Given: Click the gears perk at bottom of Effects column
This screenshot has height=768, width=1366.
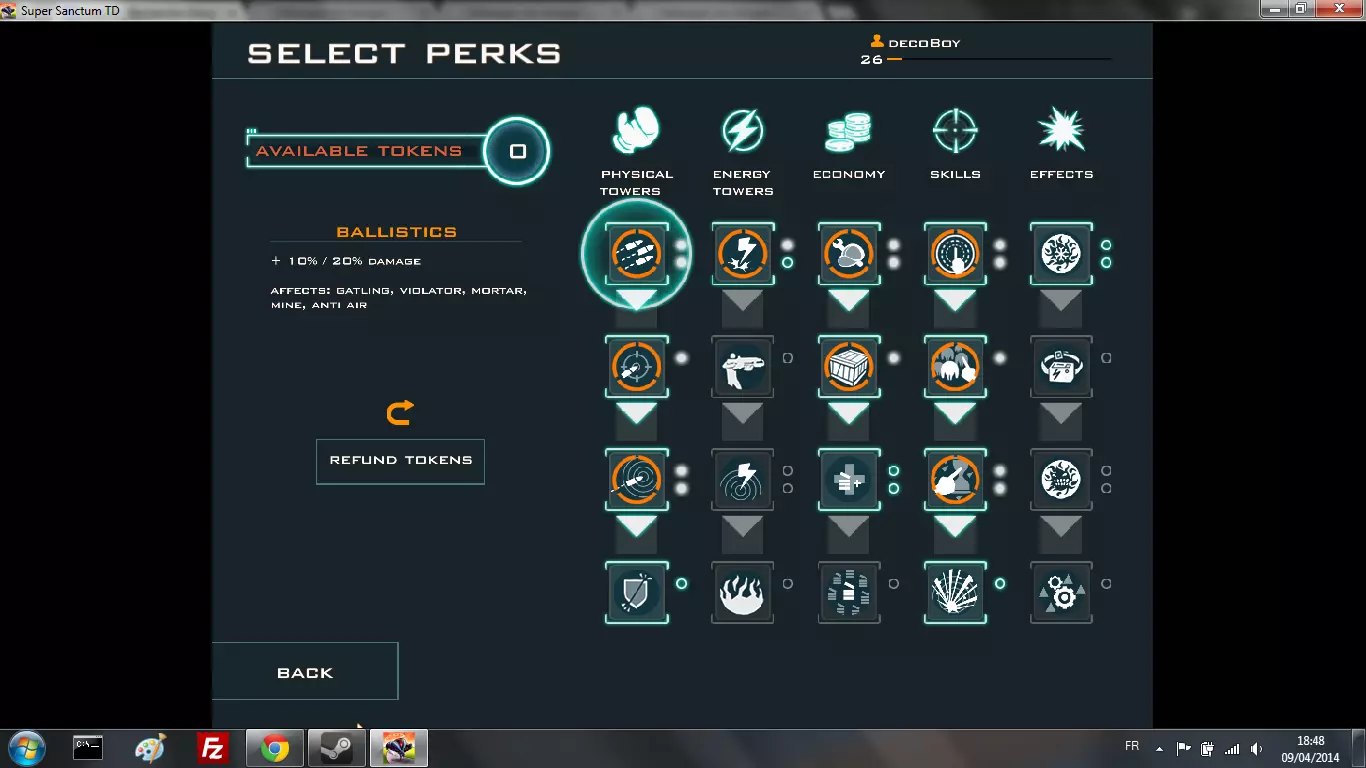Looking at the screenshot, I should (1061, 592).
